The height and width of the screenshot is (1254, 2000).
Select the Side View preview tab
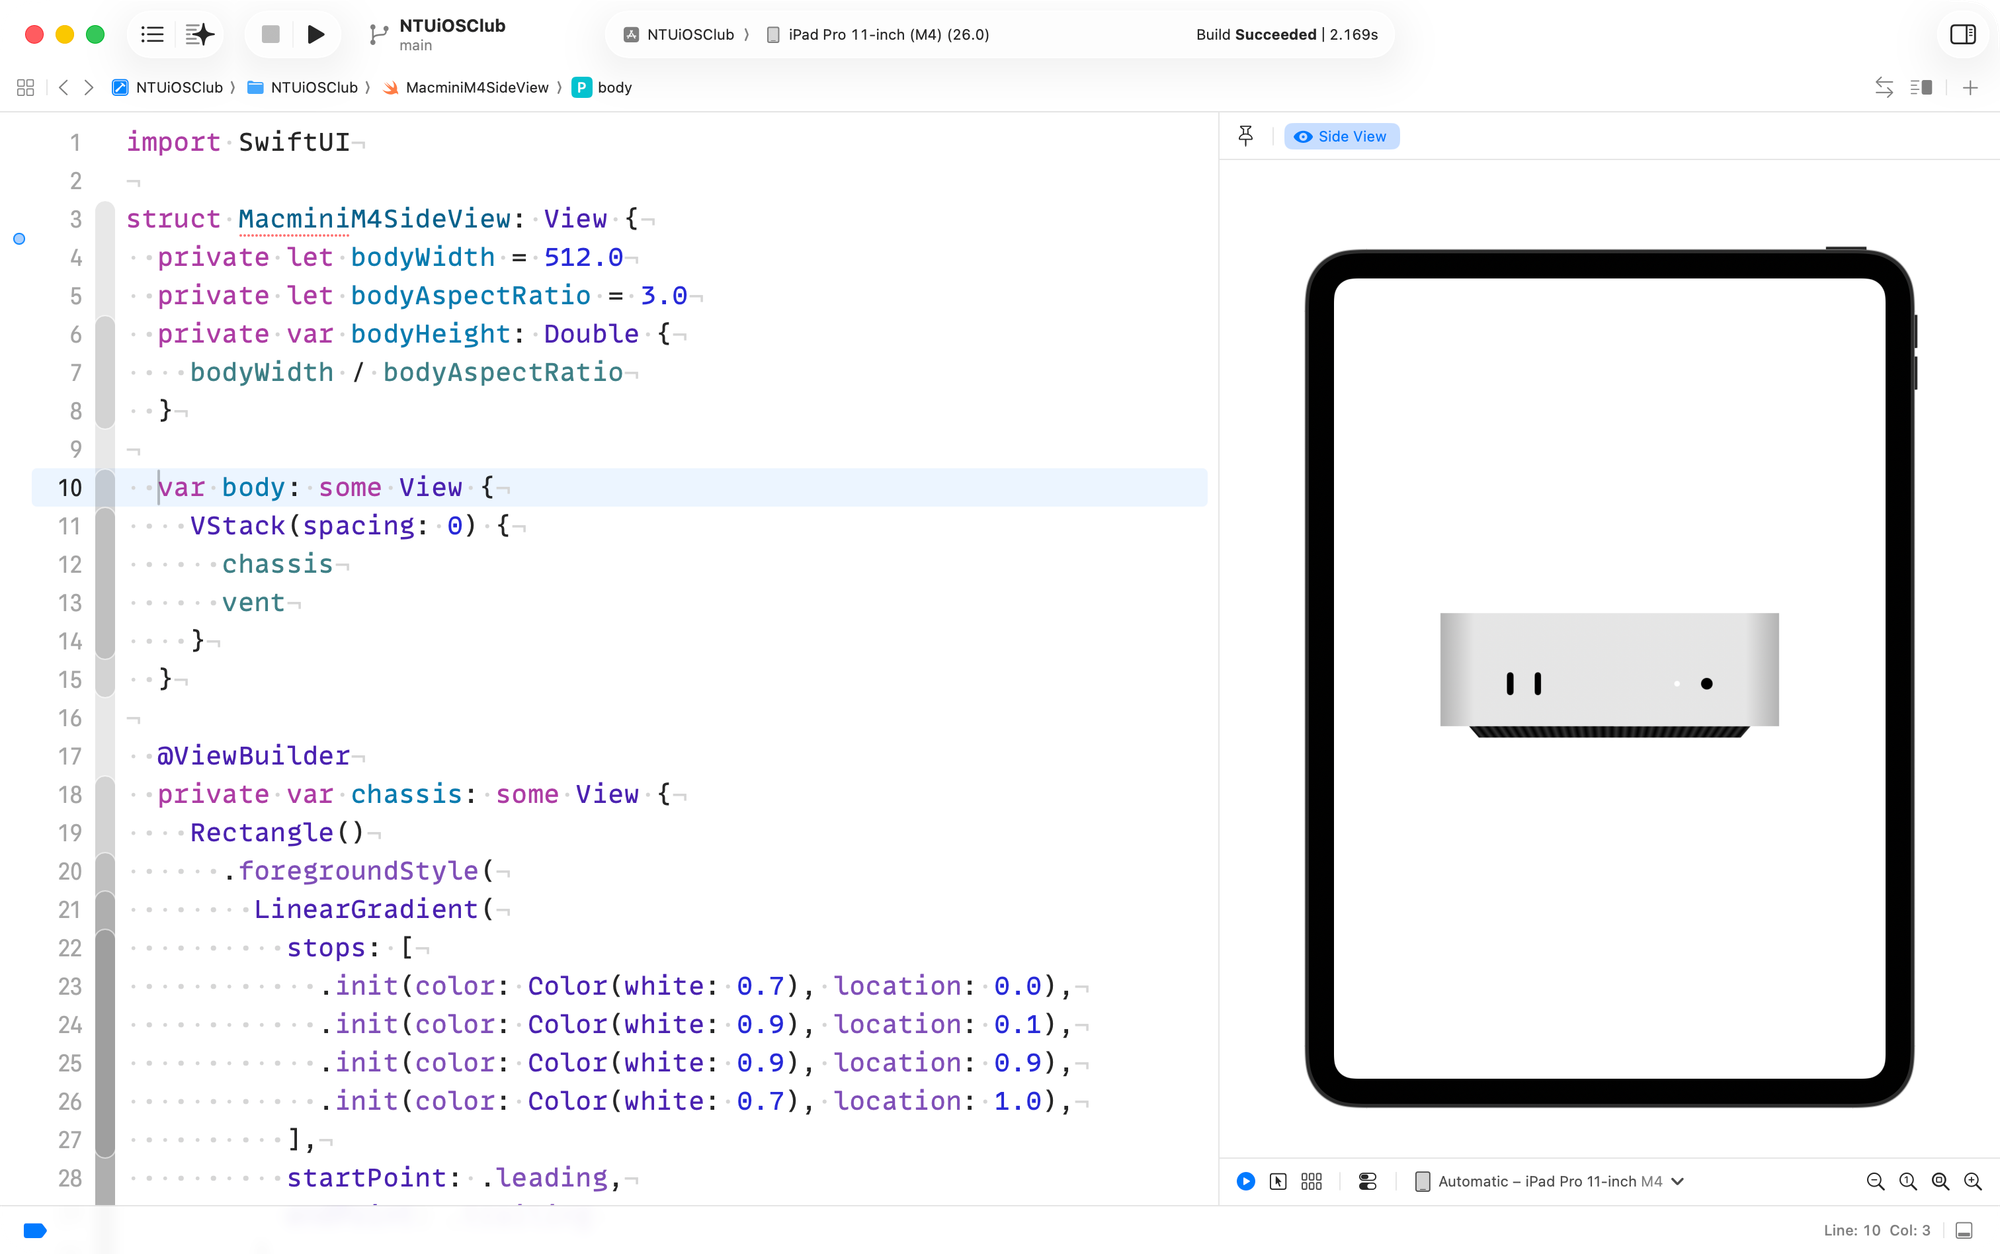1341,136
